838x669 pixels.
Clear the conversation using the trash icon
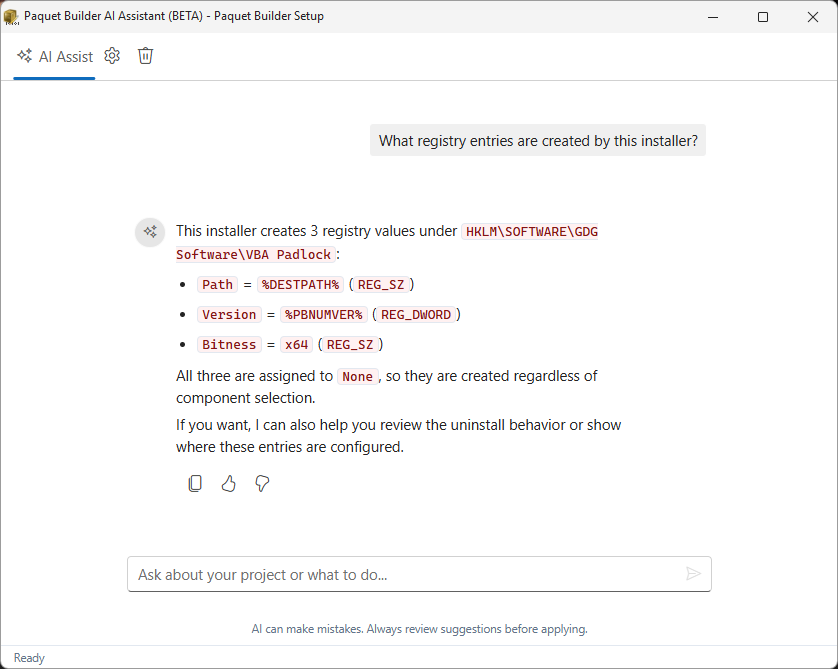click(145, 56)
